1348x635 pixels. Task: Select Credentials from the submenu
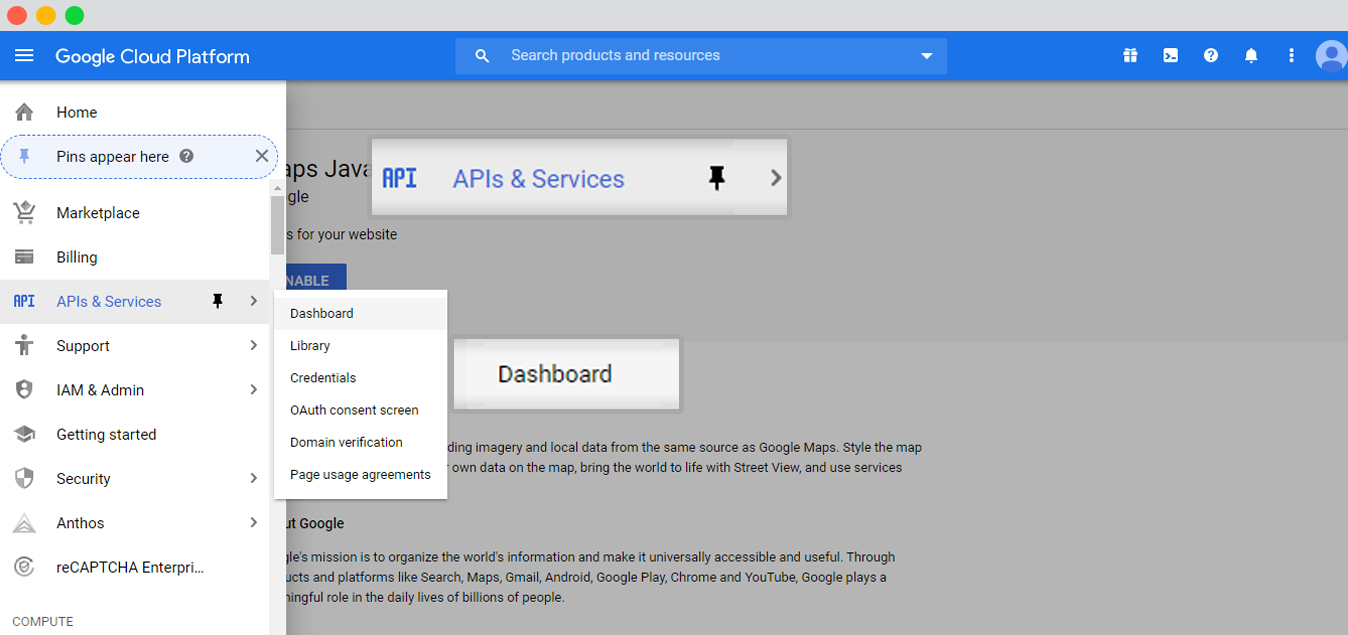pyautogui.click(x=360, y=377)
